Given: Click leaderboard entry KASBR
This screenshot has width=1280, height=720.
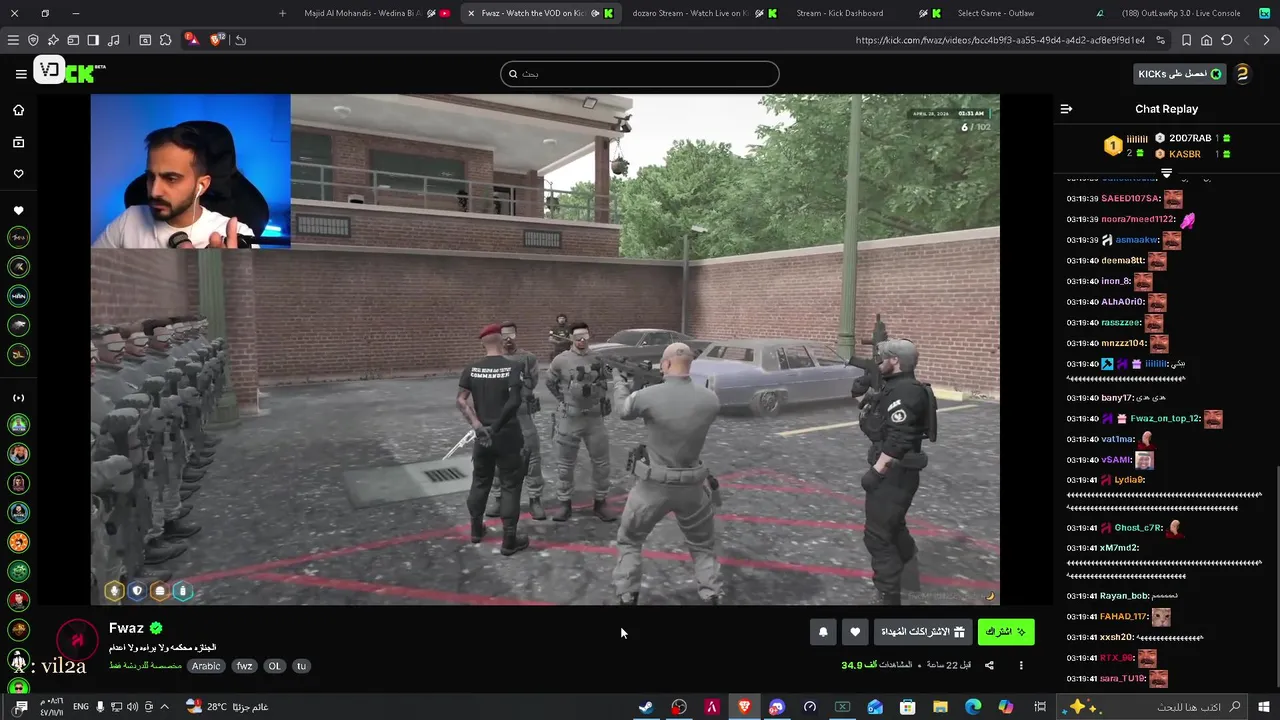Looking at the screenshot, I should (1185, 154).
